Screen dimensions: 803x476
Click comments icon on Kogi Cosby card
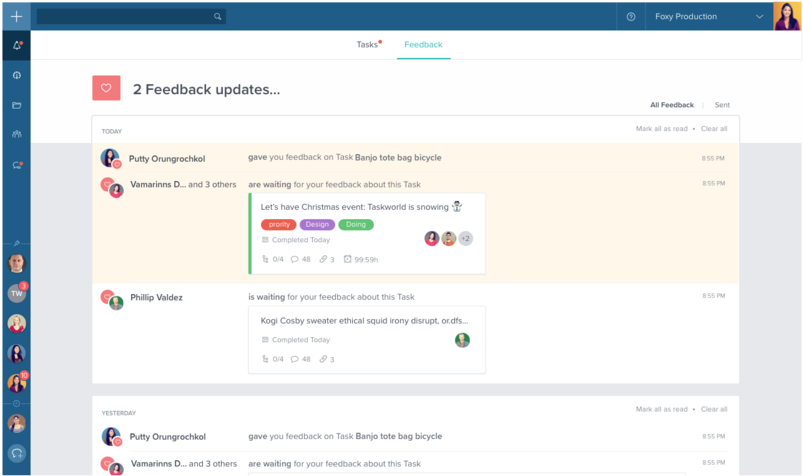[x=294, y=359]
